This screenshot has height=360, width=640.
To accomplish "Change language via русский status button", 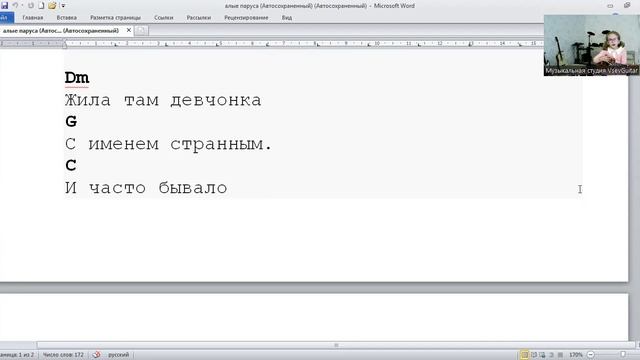I will [118, 355].
